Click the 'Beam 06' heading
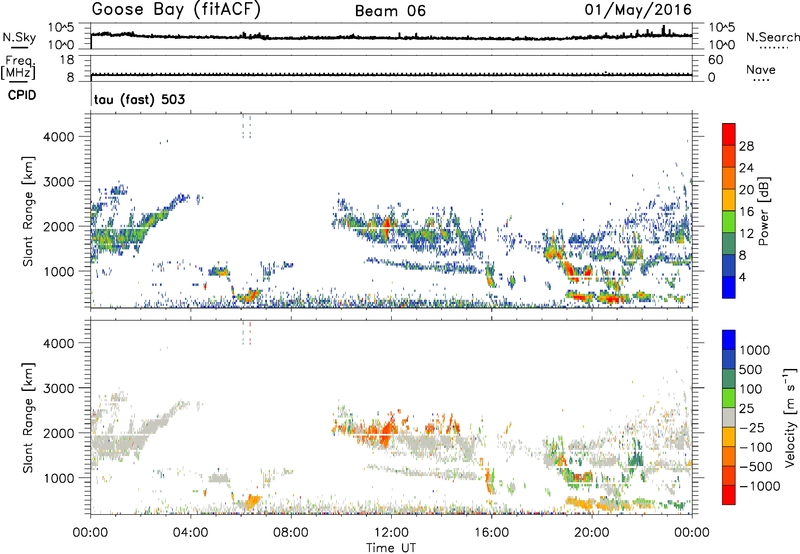Screen dimensions: 800x554 [390, 11]
